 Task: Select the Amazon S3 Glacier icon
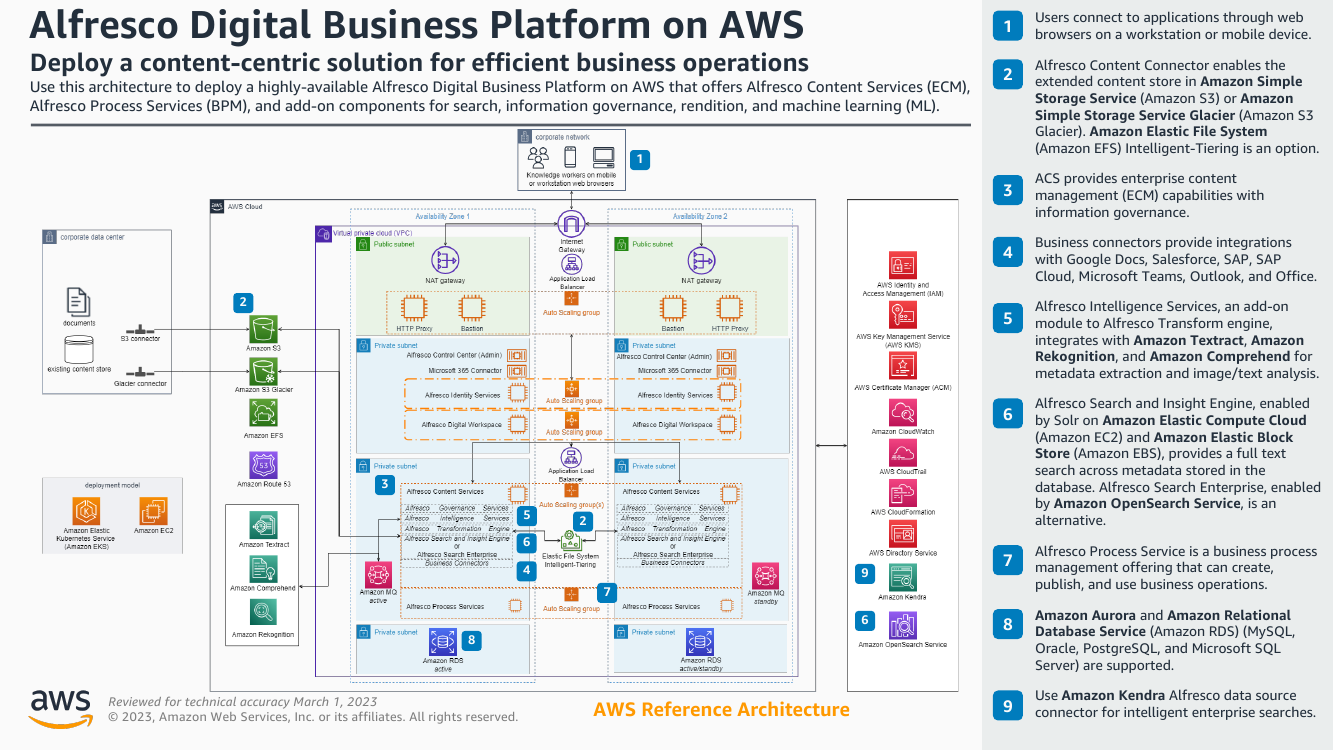tap(264, 371)
